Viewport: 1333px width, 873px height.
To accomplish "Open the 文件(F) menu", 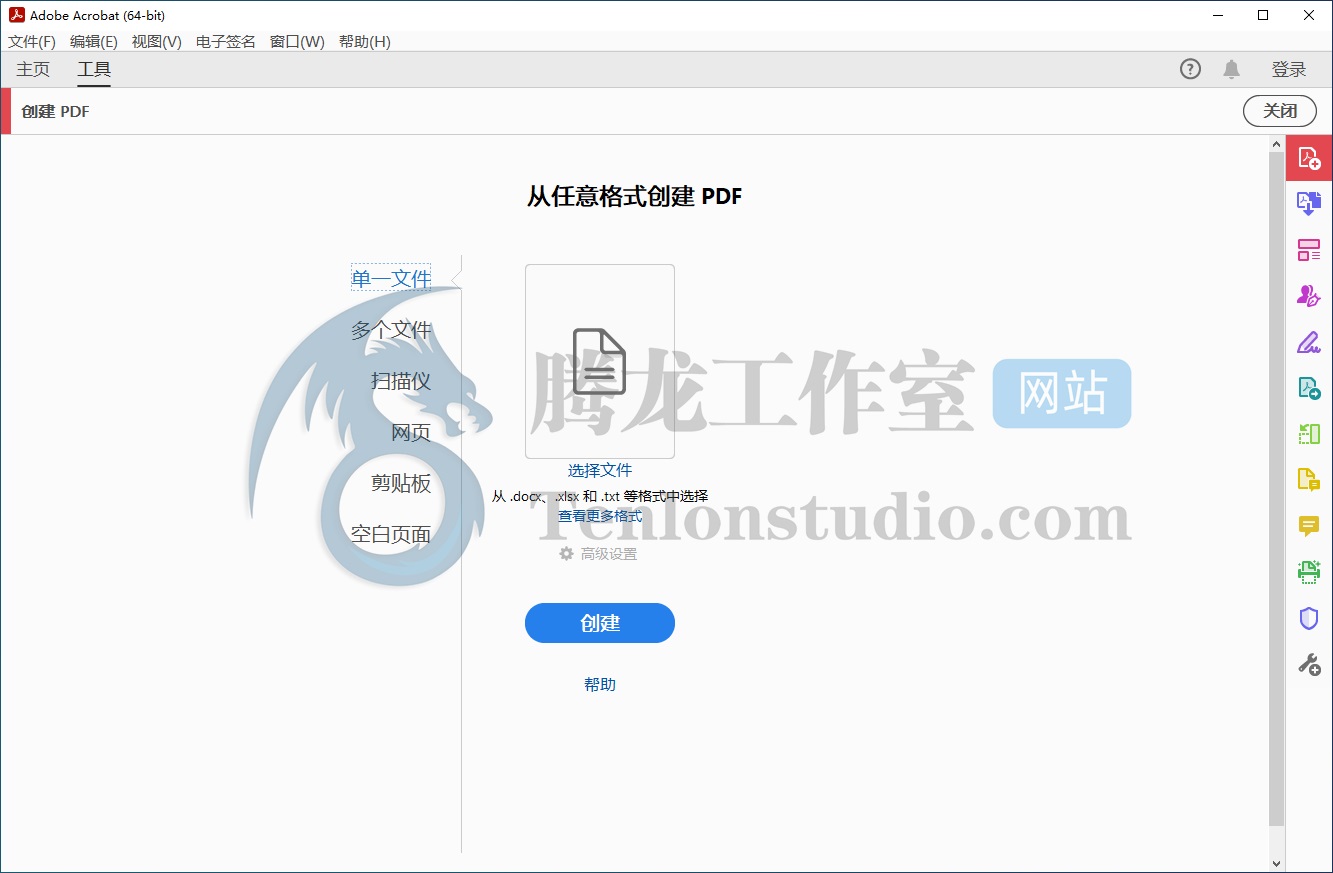I will [x=32, y=41].
